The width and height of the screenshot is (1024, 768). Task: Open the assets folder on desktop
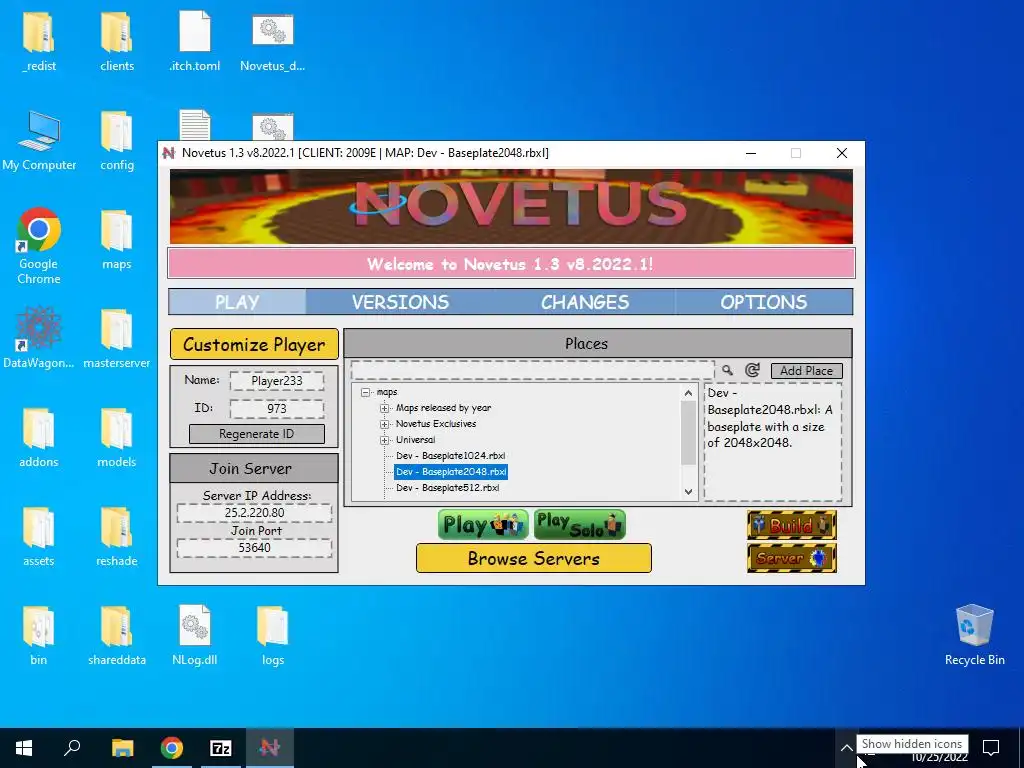pyautogui.click(x=39, y=536)
